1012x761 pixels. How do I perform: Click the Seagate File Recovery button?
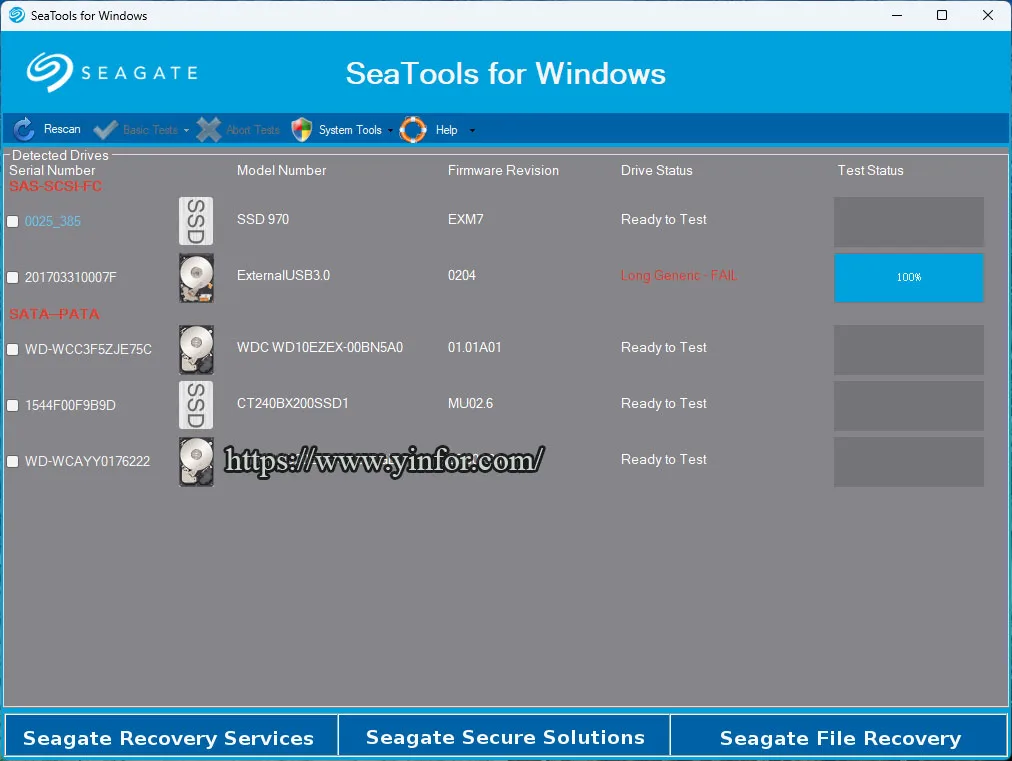840,739
